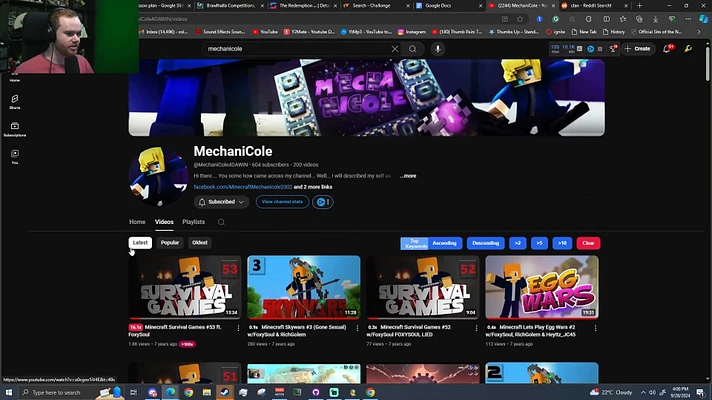Open File Explorer from the taskbar
The image size is (712, 400).
click(207, 392)
